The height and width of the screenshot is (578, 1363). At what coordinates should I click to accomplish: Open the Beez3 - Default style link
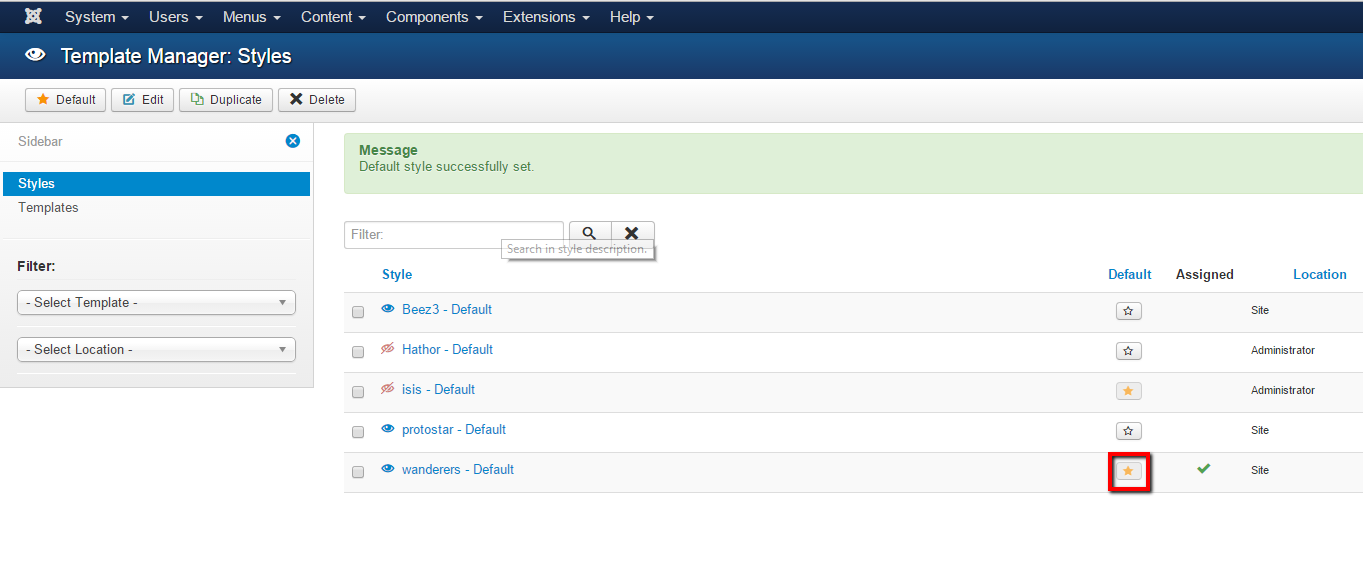(x=447, y=309)
